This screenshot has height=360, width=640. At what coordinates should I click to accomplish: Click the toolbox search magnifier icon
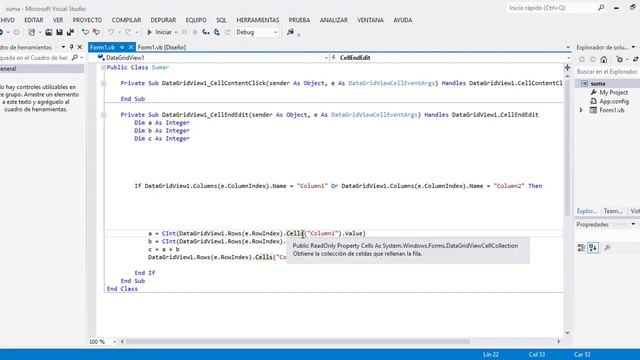pos(75,58)
